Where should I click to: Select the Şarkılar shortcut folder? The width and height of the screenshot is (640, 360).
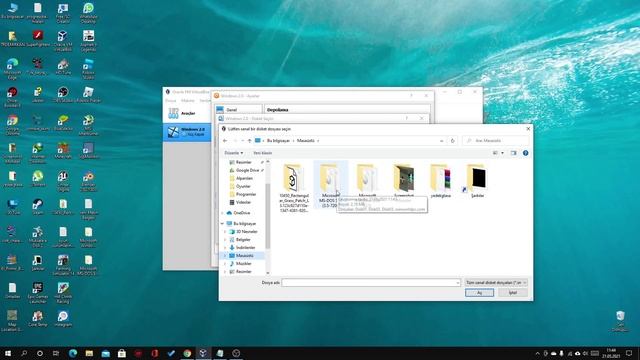[x=477, y=181]
